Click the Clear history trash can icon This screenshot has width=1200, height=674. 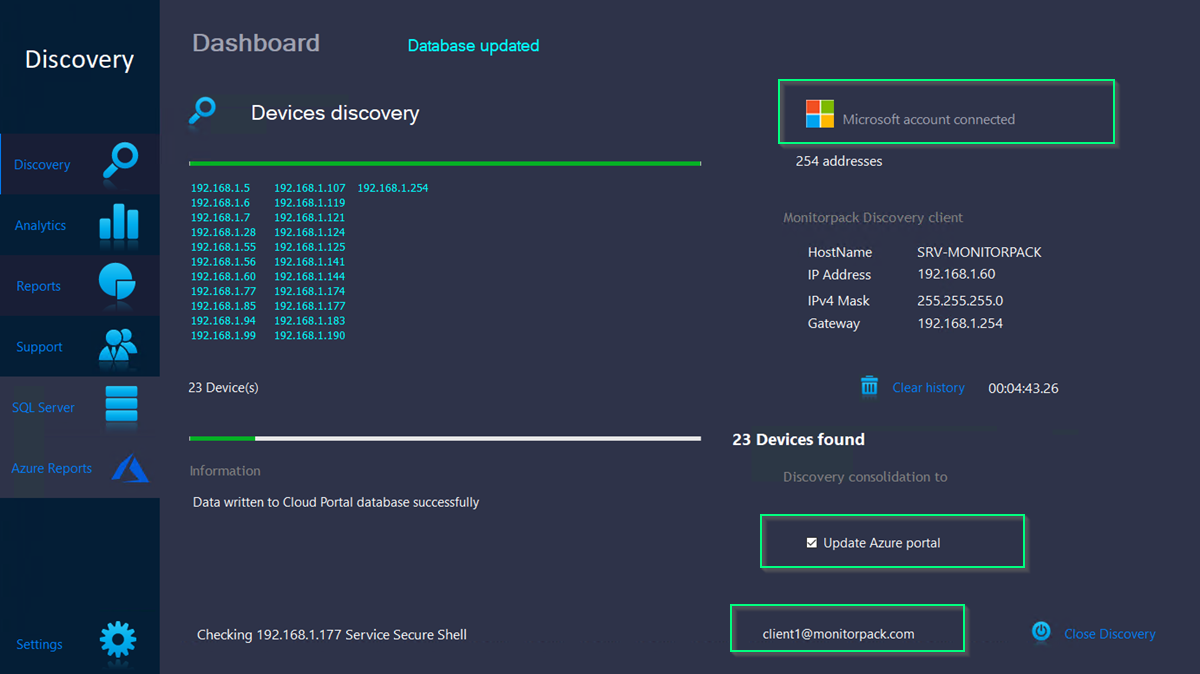point(870,386)
